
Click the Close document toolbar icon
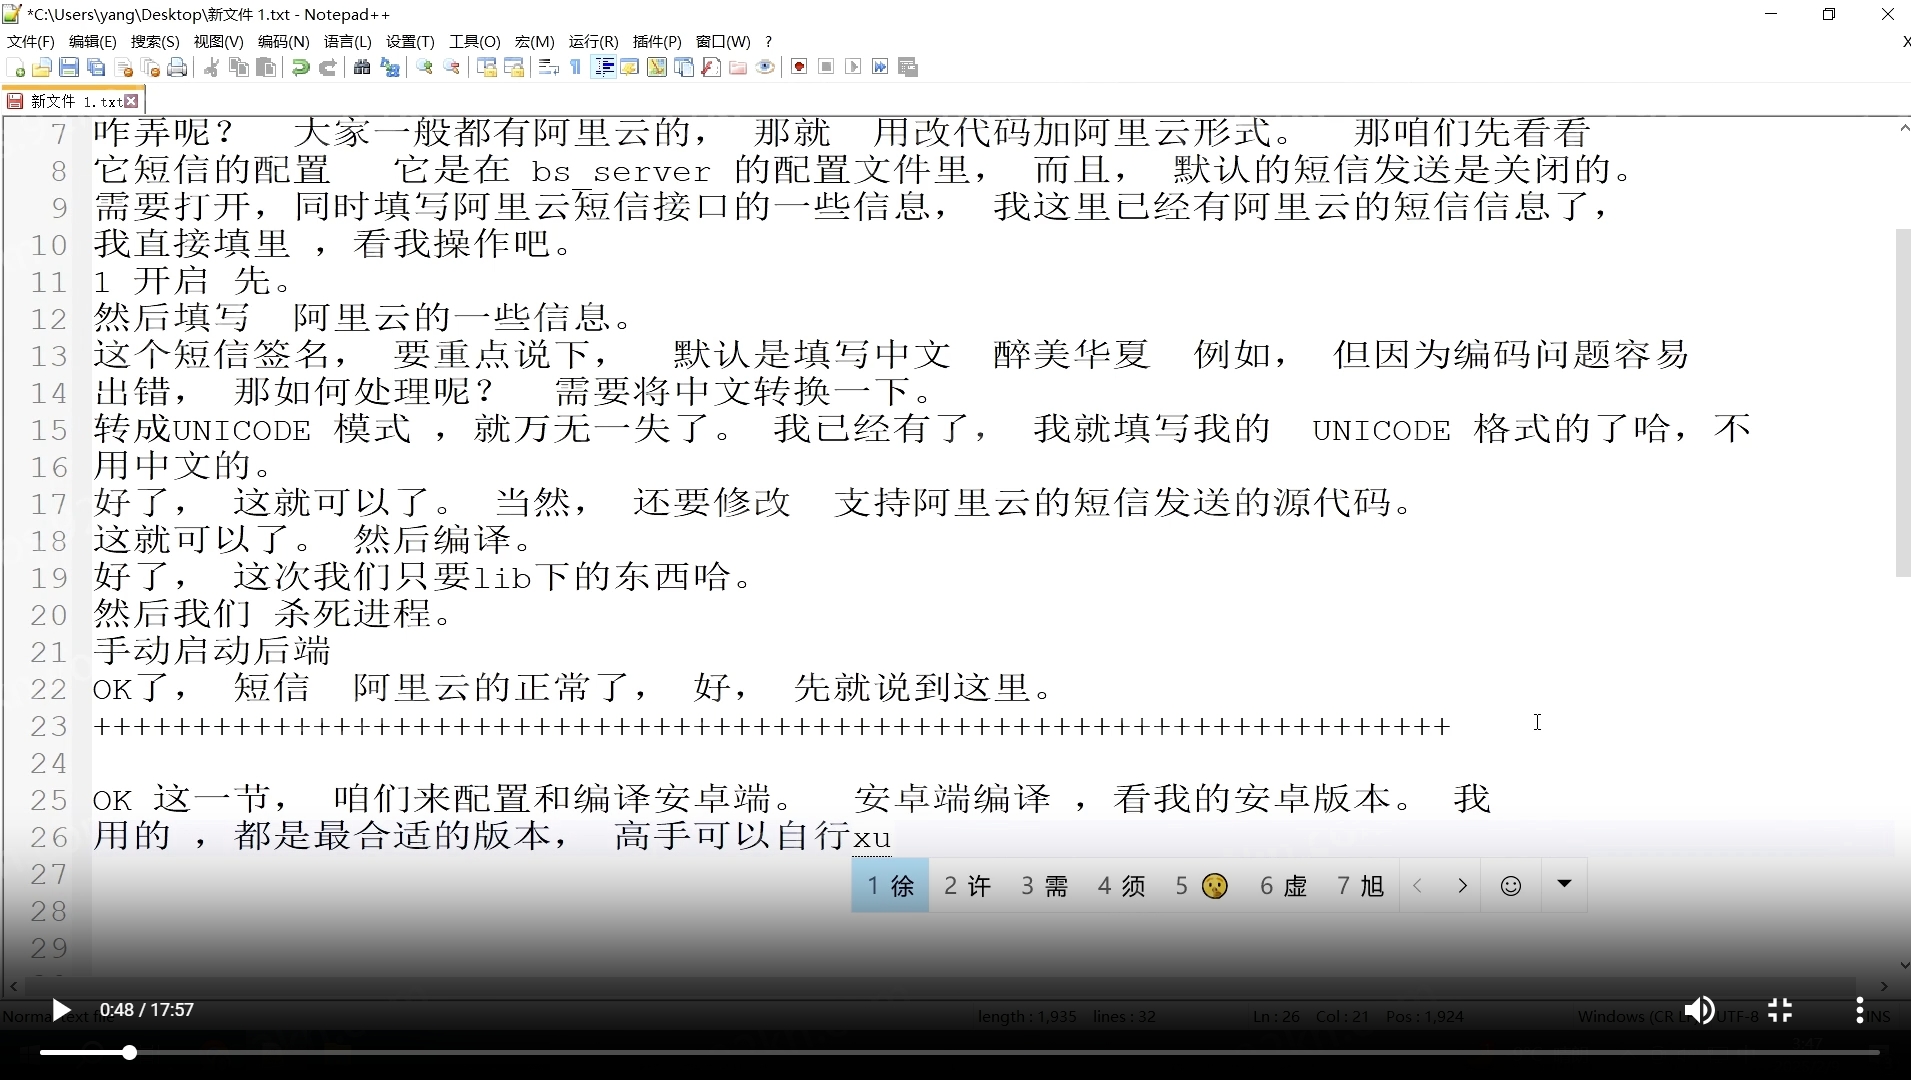[x=124, y=67]
